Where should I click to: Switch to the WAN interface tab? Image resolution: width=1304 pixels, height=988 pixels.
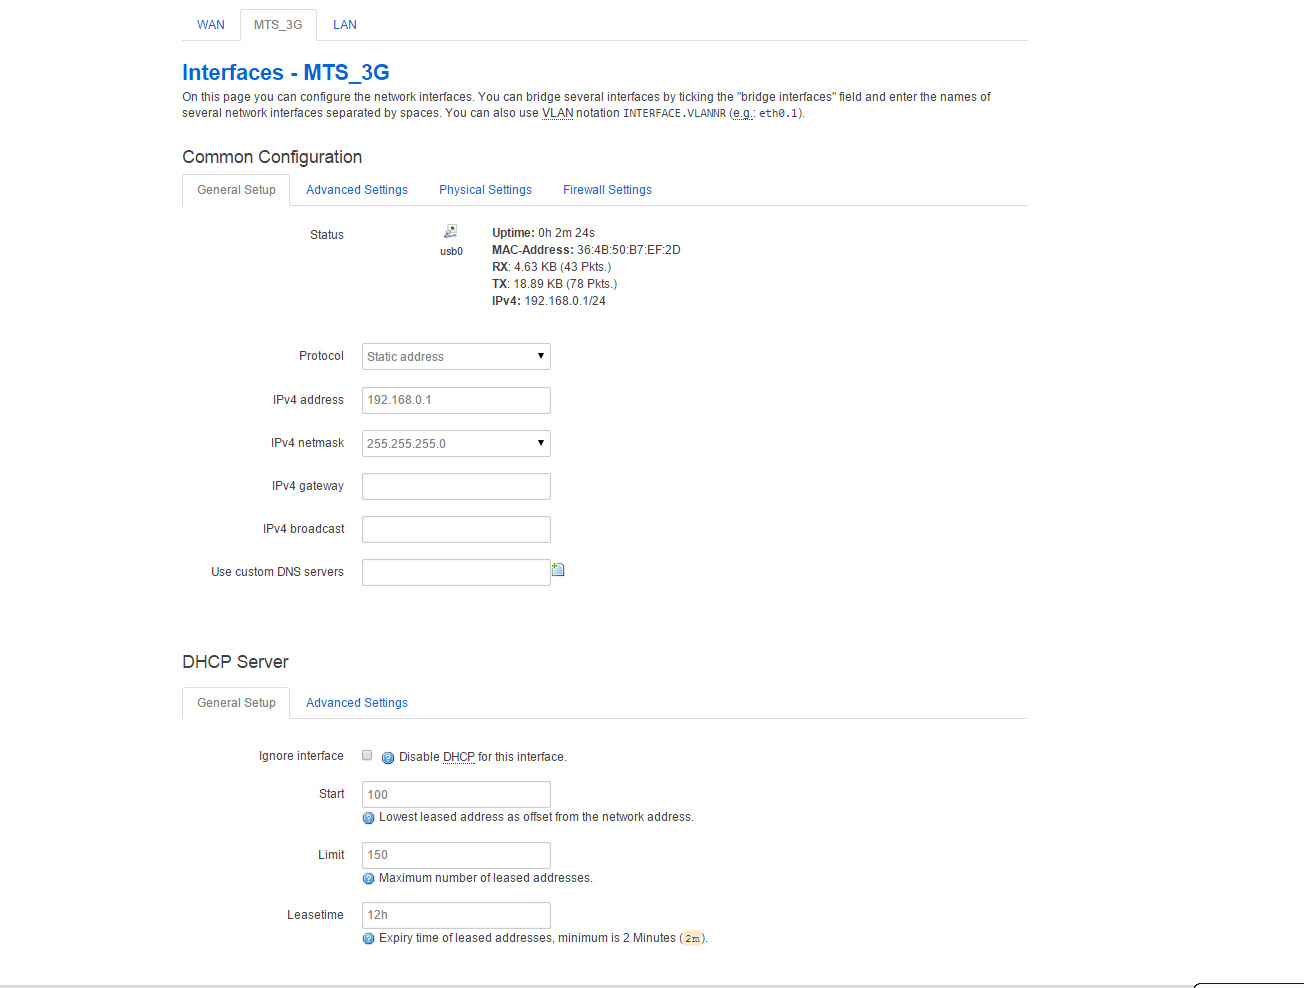(x=211, y=25)
